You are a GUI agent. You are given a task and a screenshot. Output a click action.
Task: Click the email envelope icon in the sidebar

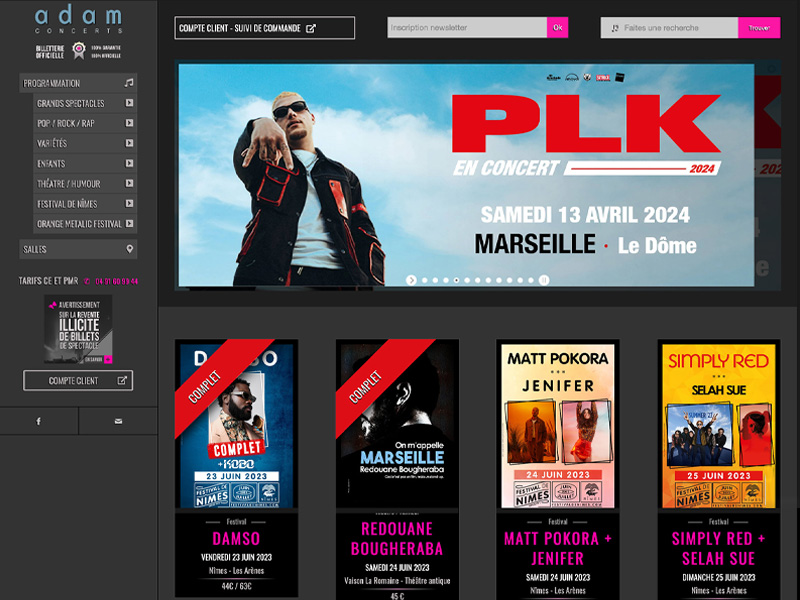point(118,421)
